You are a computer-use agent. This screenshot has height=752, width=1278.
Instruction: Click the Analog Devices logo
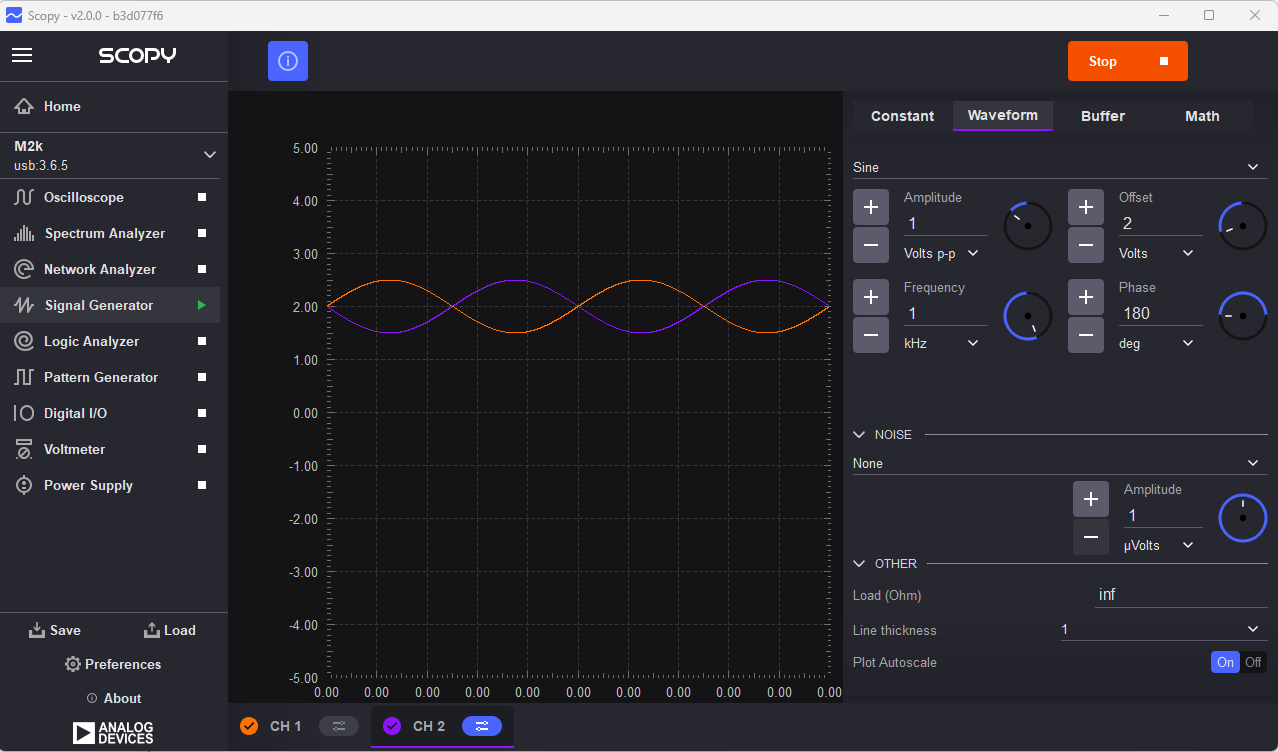(113, 733)
